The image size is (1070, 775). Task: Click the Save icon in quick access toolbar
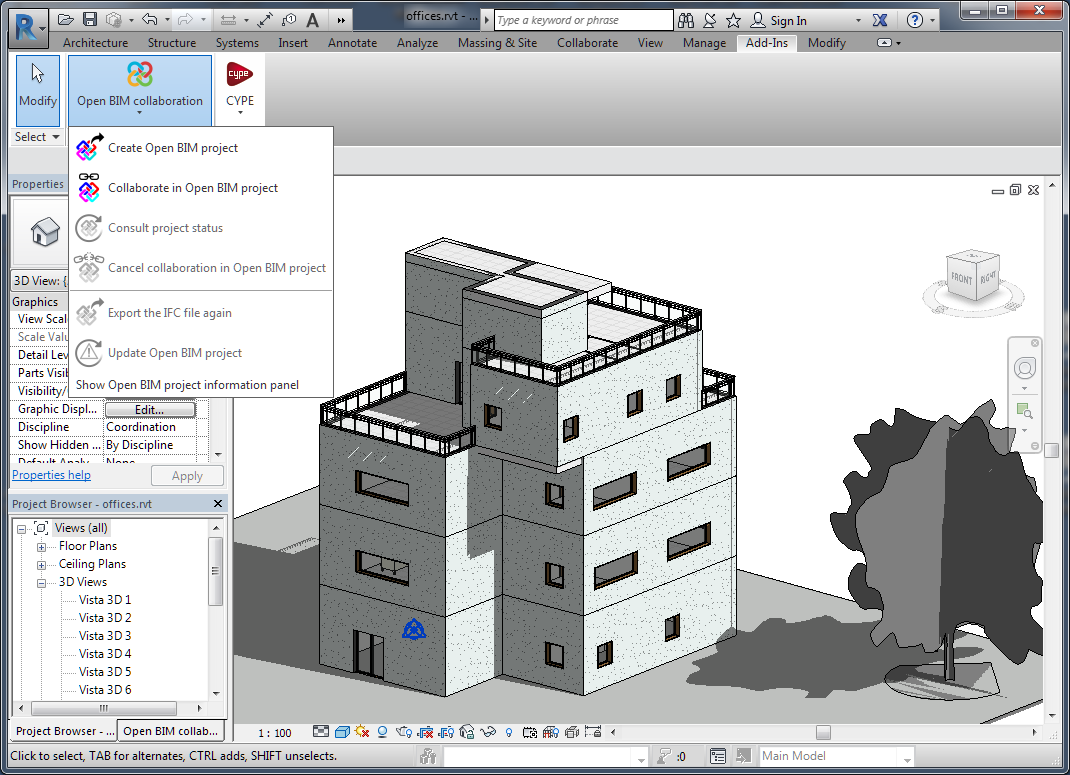pyautogui.click(x=90, y=20)
